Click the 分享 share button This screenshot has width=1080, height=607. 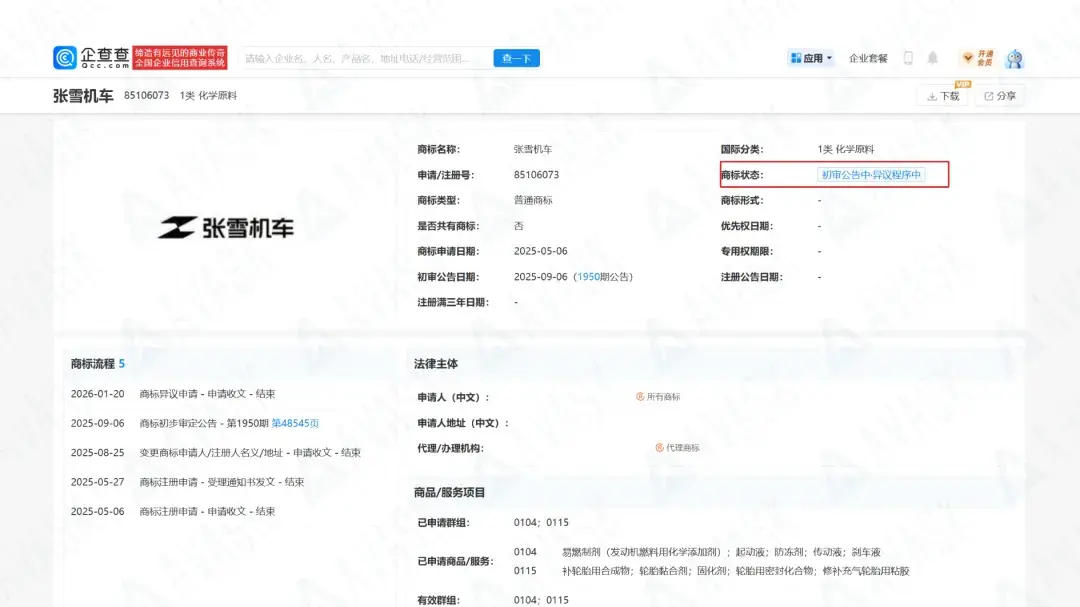click(x=1000, y=96)
